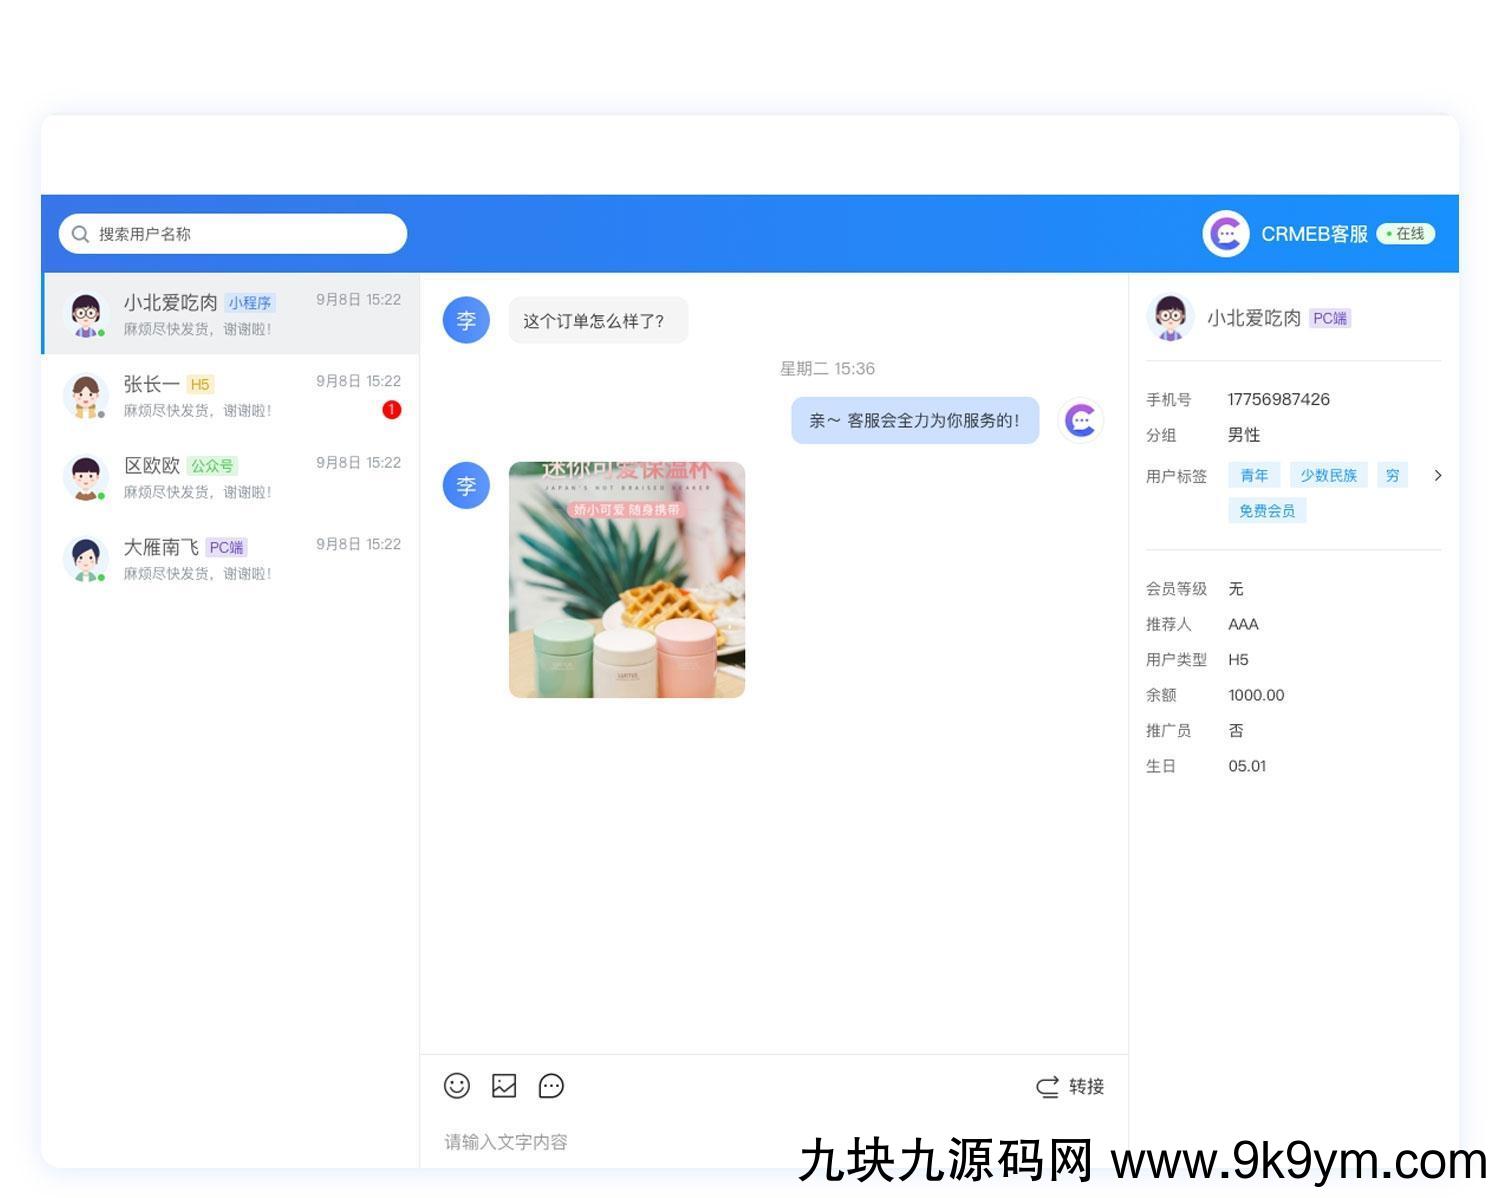This screenshot has height=1198, width=1500.
Task: Click the 转接 transfer button
Action: click(x=1070, y=1087)
